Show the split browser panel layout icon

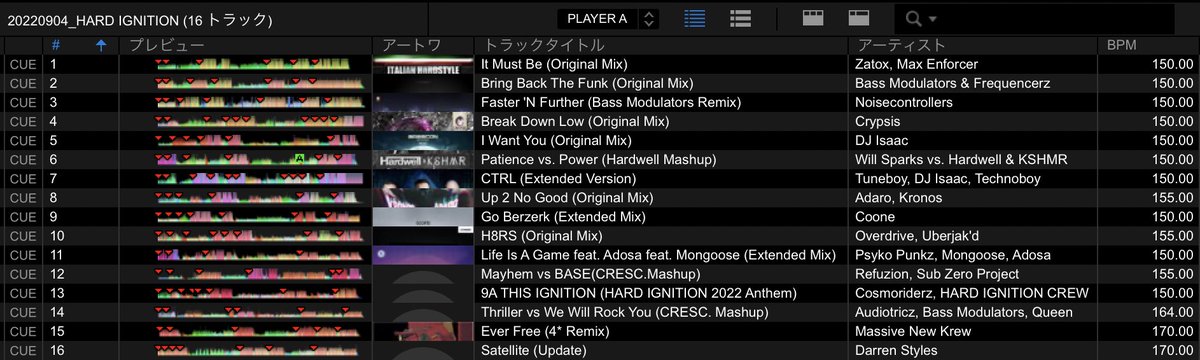(x=813, y=18)
